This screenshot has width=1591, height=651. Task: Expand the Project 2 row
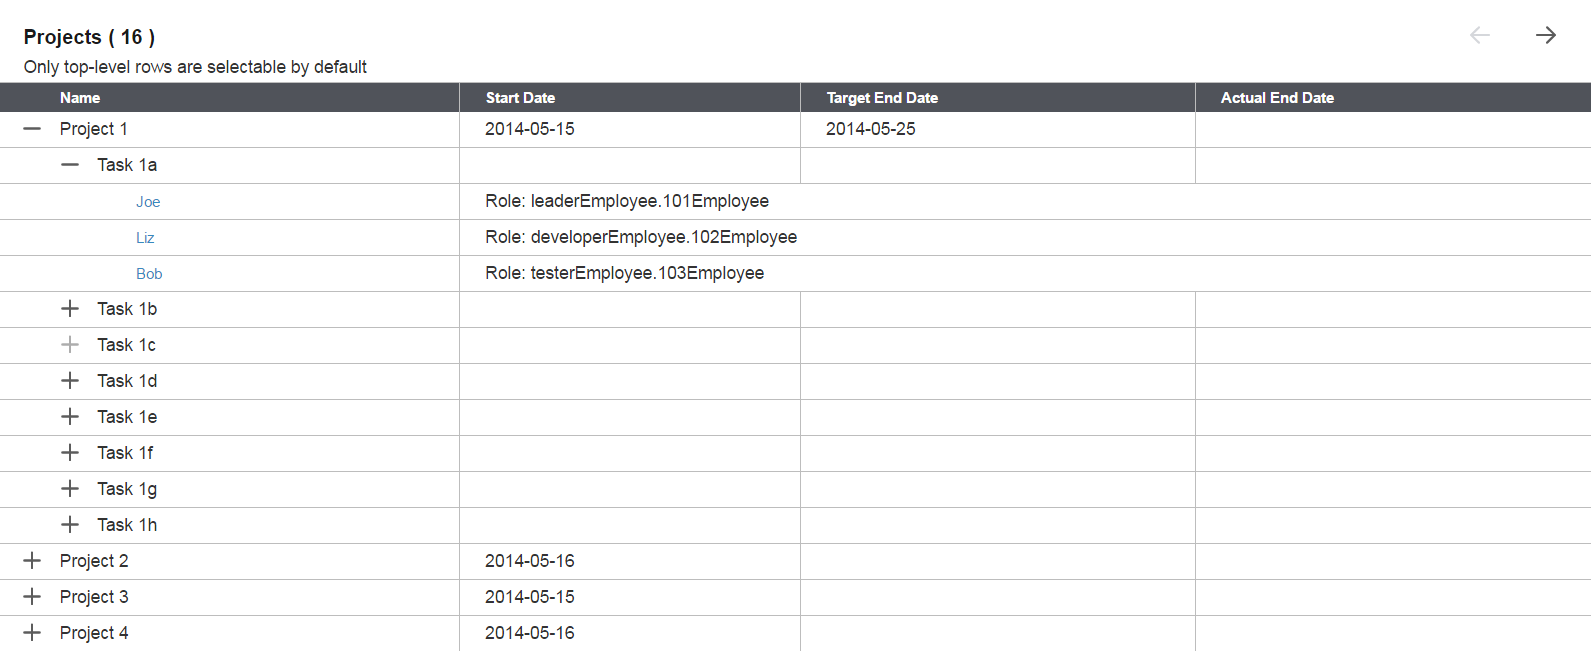(x=32, y=561)
